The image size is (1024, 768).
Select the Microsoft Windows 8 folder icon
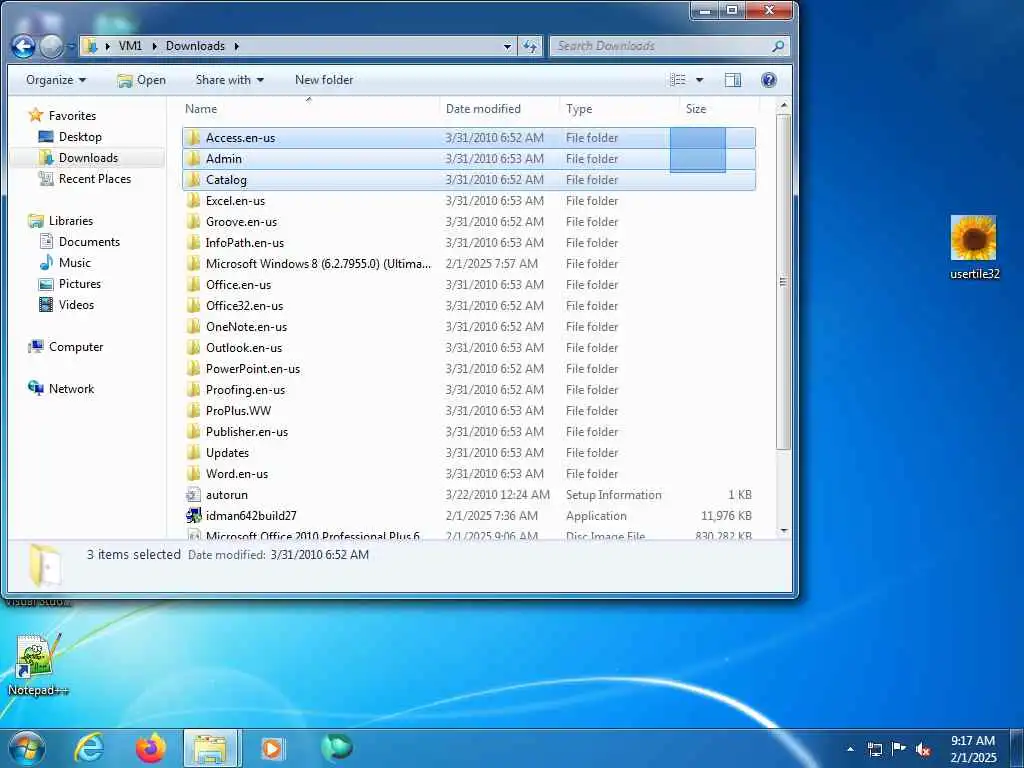[x=193, y=263]
